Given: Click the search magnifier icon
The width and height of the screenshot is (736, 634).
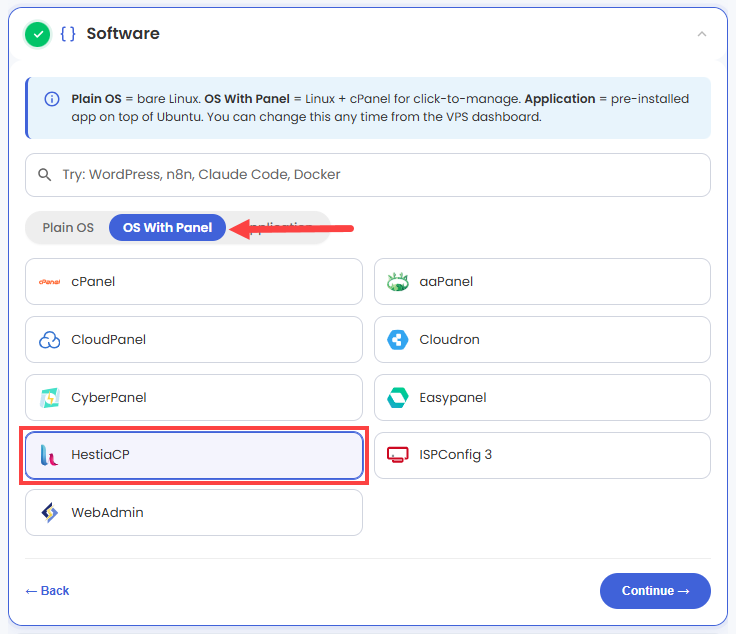Looking at the screenshot, I should click(45, 175).
